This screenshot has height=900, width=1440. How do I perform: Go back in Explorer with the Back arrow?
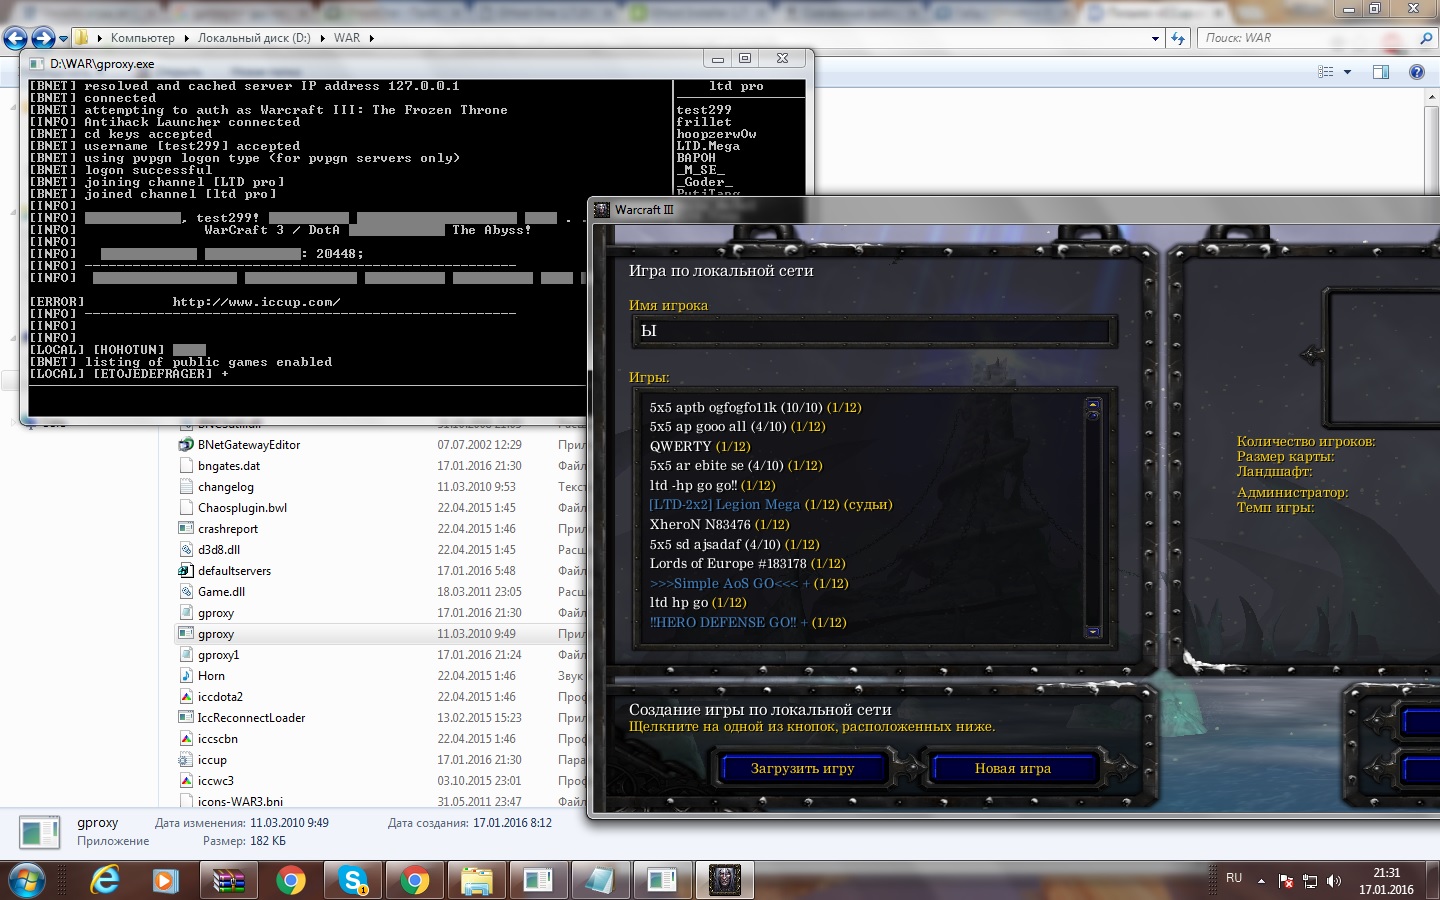[14, 38]
